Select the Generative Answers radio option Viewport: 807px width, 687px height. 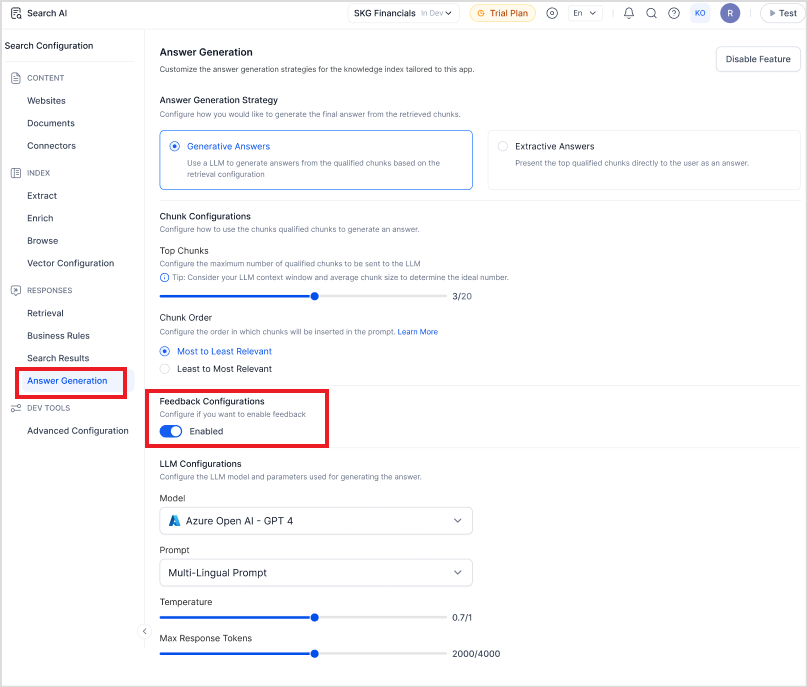point(175,146)
